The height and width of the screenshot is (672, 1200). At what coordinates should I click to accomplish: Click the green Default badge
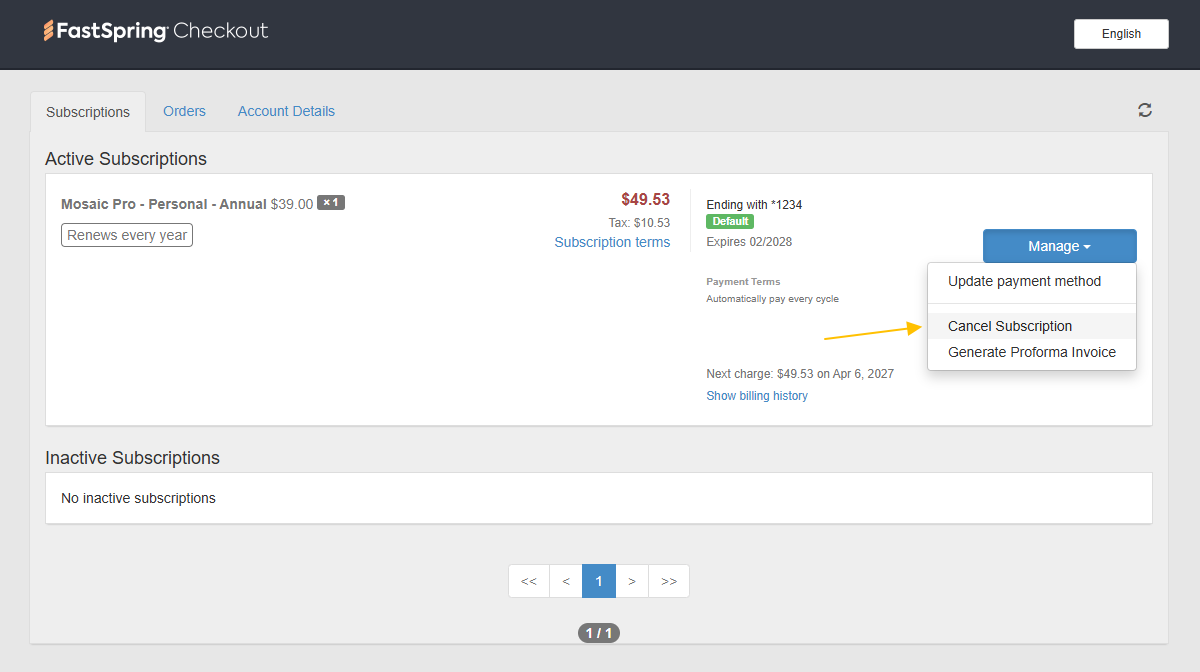point(730,222)
